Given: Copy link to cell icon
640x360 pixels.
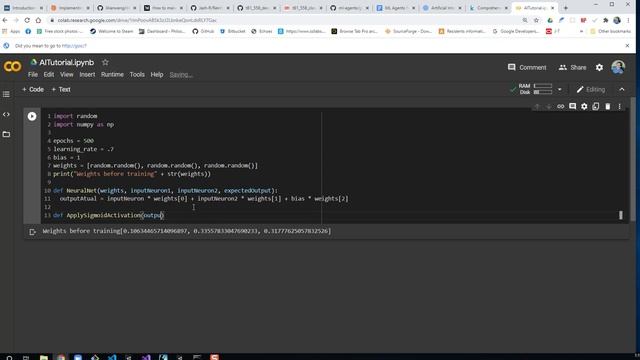Looking at the screenshot, I should coord(560,107).
